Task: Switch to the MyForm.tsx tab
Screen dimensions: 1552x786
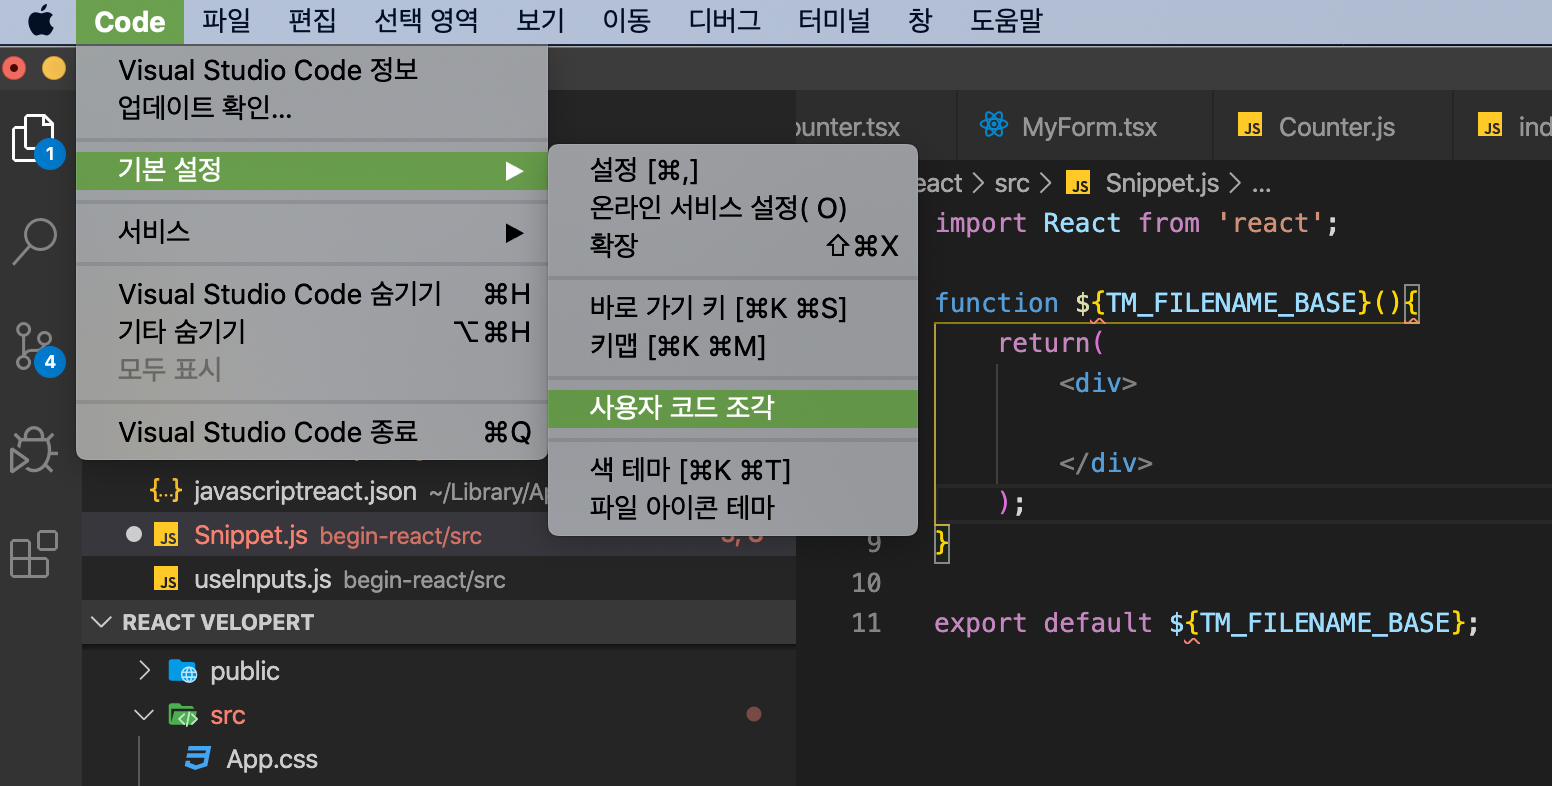Action: pyautogui.click(x=1084, y=126)
